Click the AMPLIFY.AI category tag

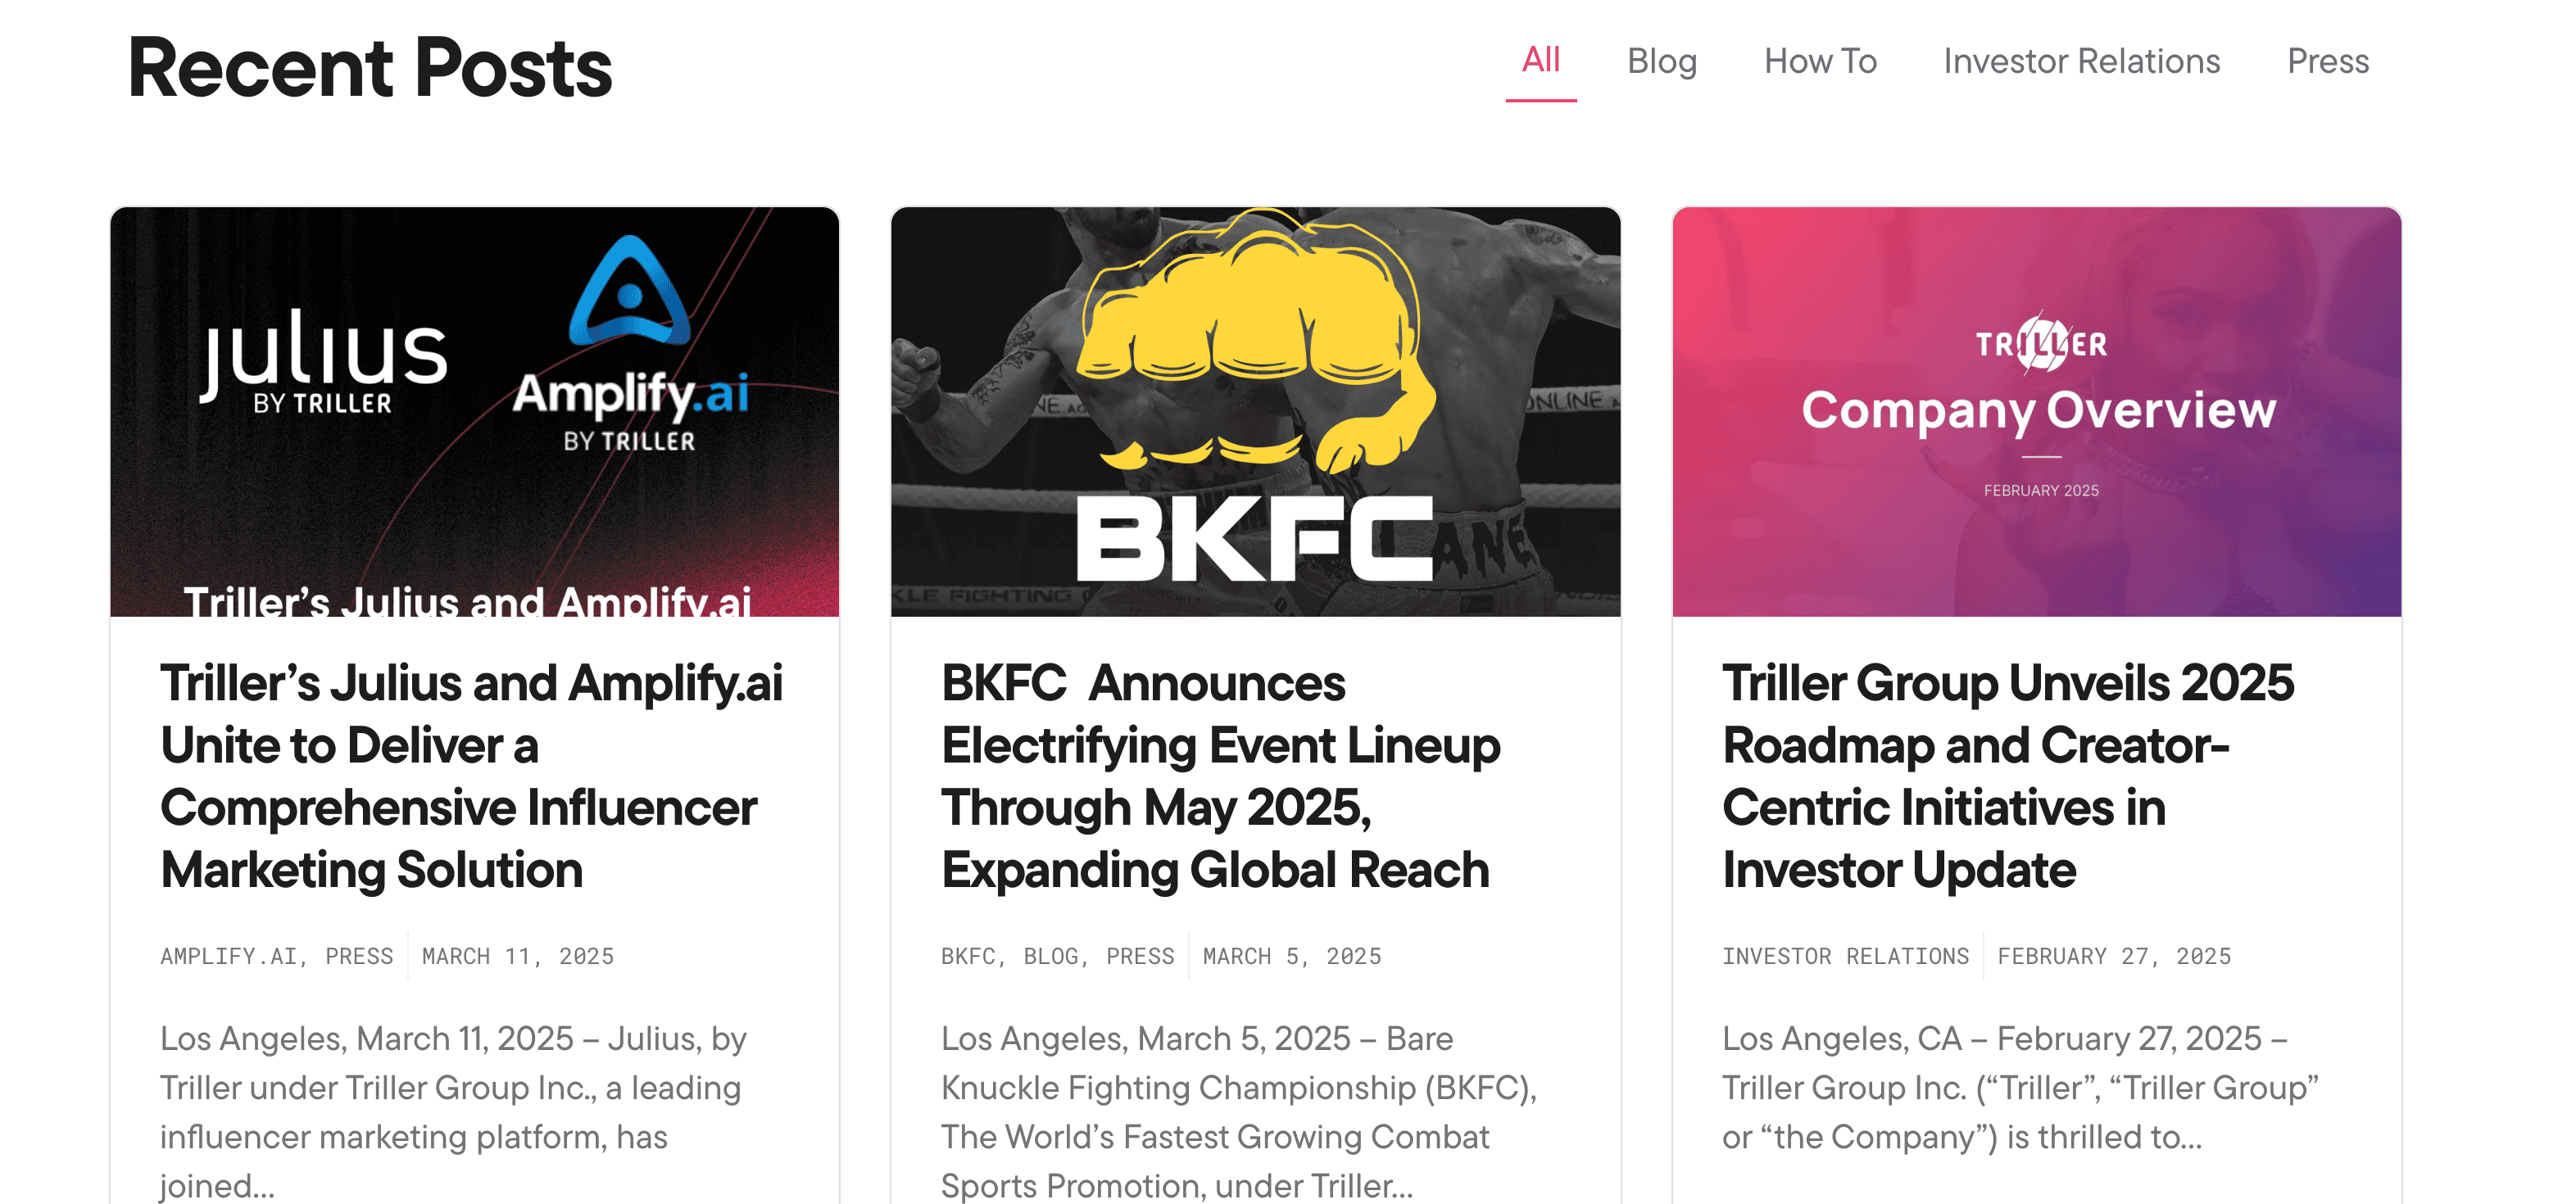228,956
